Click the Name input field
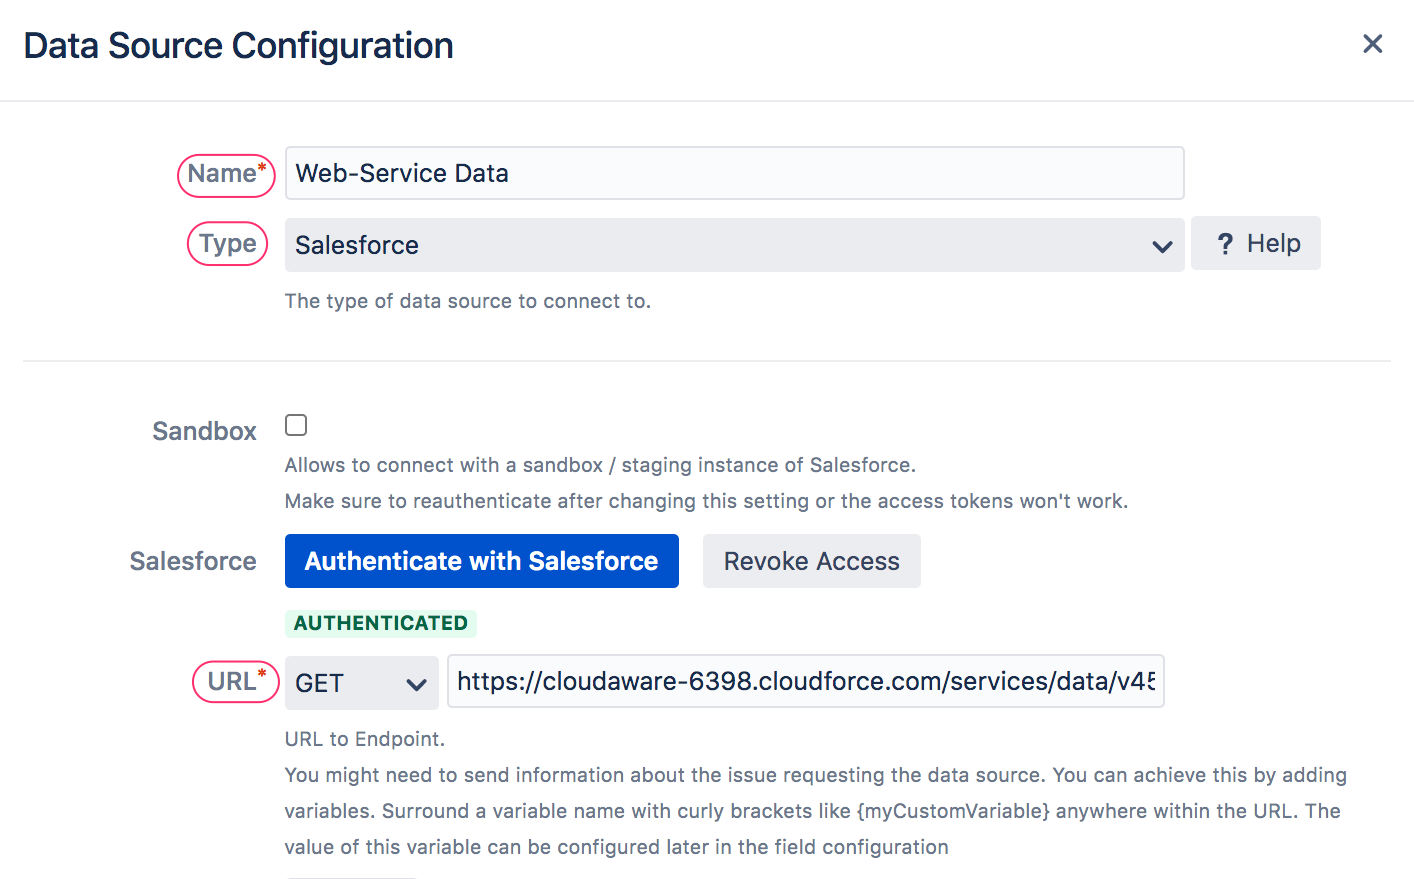This screenshot has height=879, width=1414. point(734,173)
